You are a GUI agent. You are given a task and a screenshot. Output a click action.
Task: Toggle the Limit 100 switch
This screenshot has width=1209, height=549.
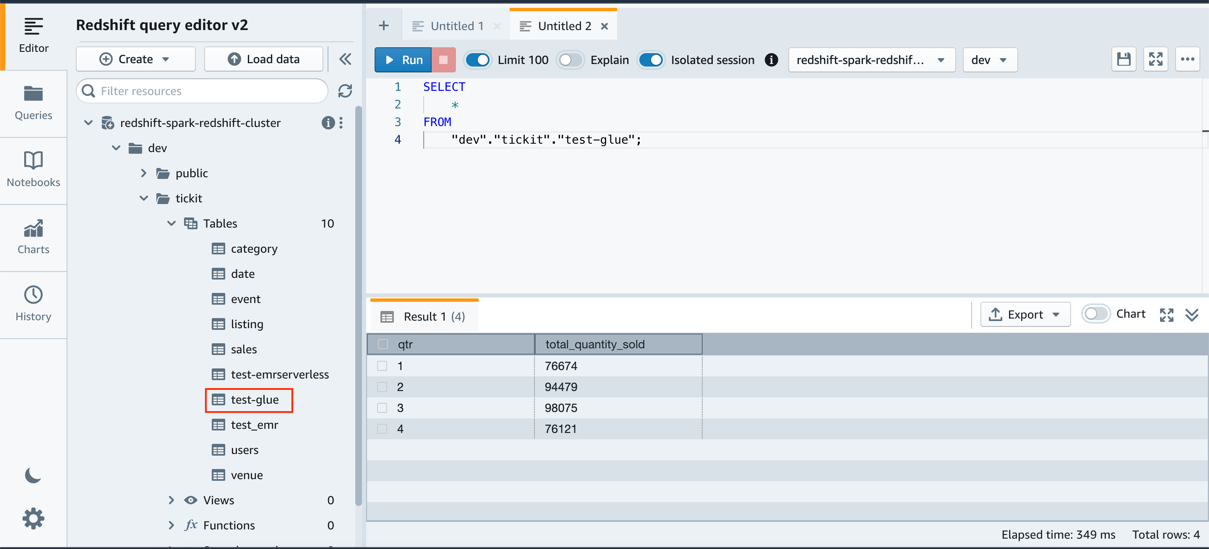point(478,60)
